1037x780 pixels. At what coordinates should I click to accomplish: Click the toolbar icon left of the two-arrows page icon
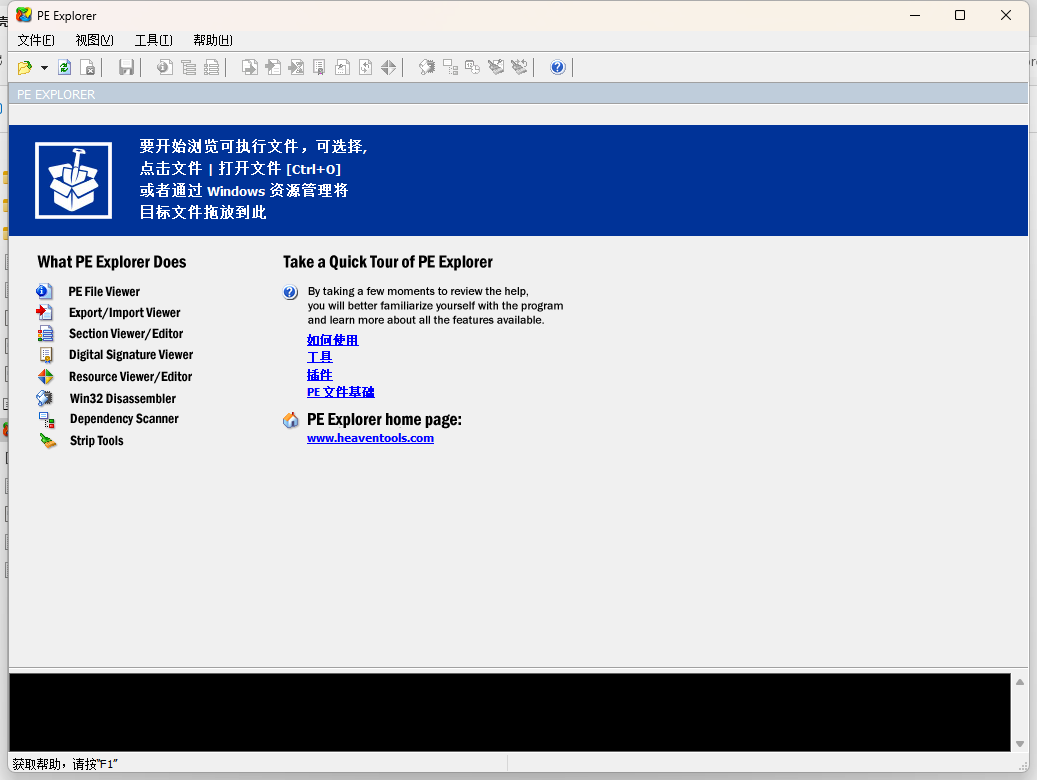pos(343,67)
